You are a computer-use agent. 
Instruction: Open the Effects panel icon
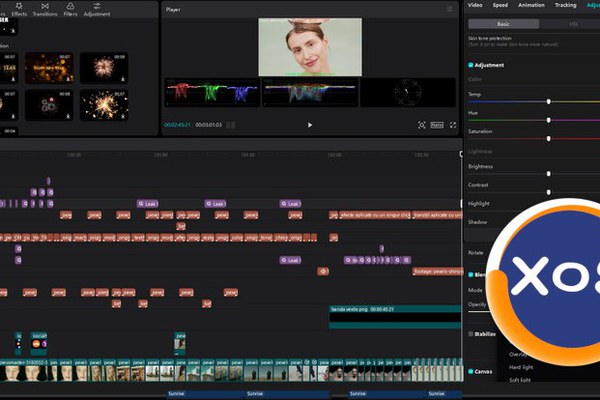pyautogui.click(x=19, y=9)
